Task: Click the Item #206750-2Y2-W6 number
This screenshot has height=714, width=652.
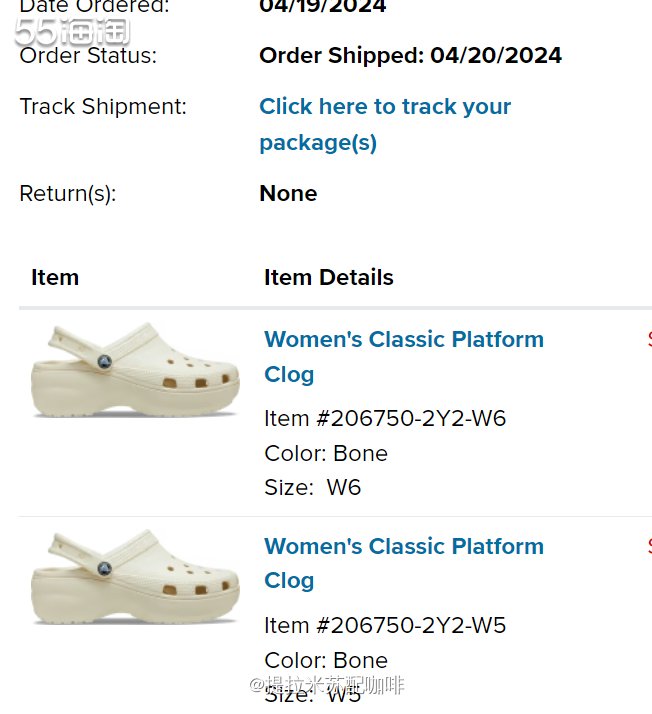Action: [x=385, y=418]
